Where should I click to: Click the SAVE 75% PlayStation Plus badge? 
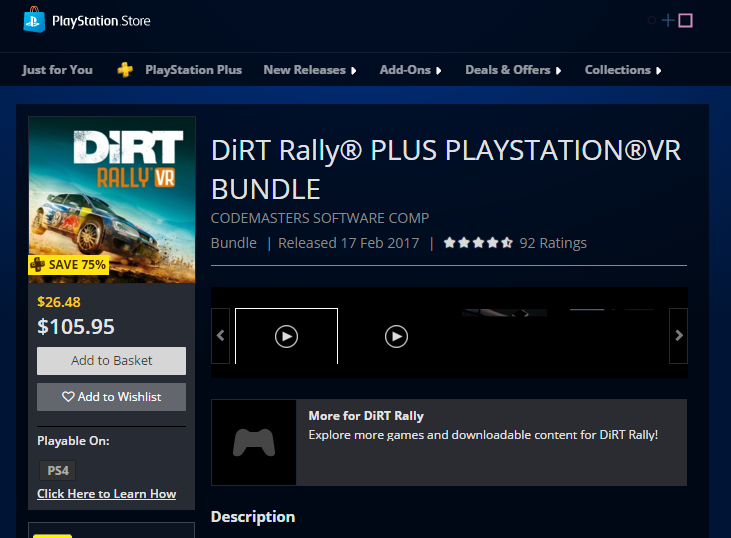(69, 265)
